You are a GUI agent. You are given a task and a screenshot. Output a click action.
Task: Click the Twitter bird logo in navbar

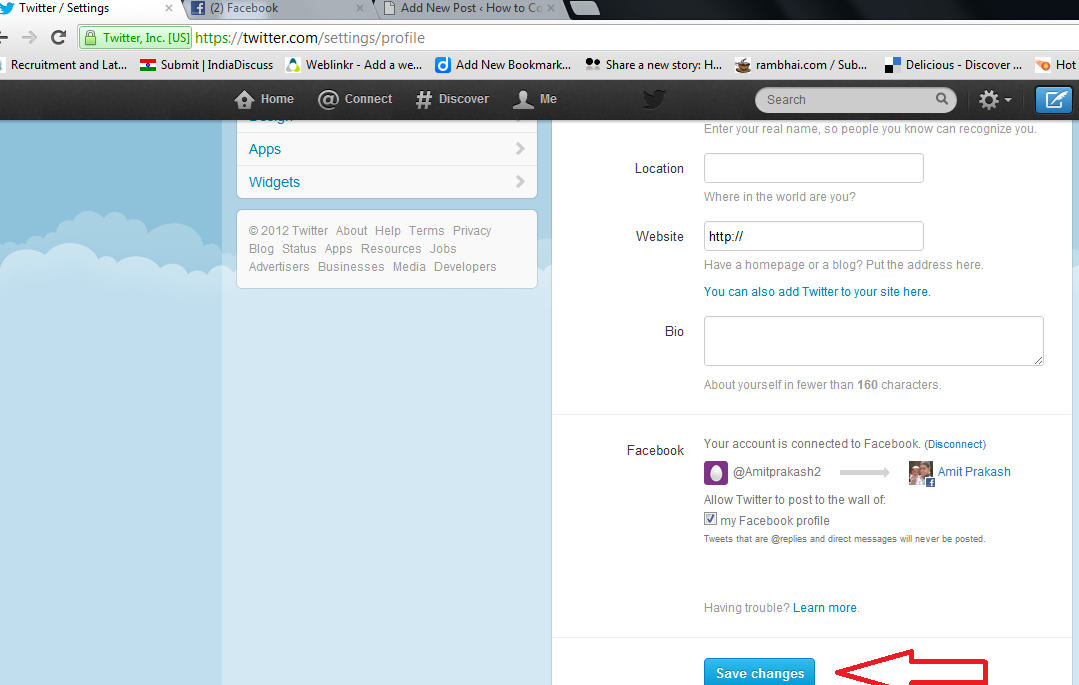[x=654, y=99]
